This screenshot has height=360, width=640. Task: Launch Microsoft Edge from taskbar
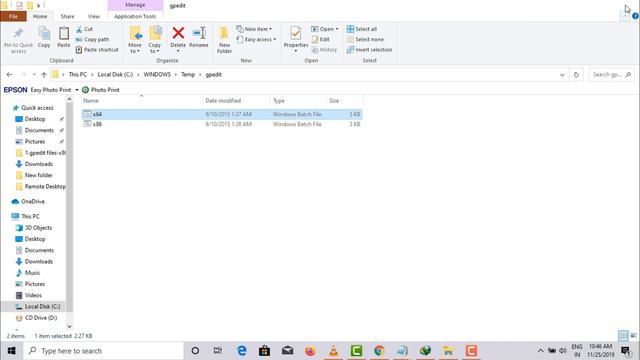pos(242,351)
